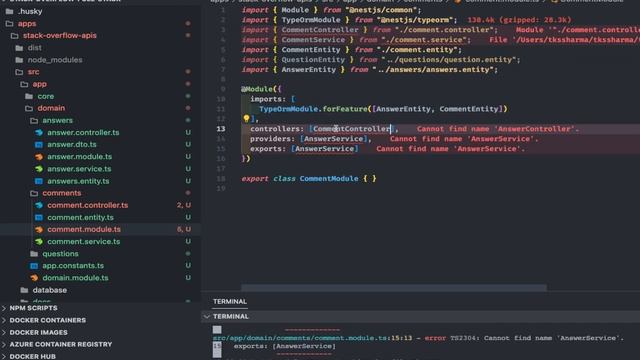Switch to the TERMINAL panel tab
The width and height of the screenshot is (640, 360).
pos(230,302)
